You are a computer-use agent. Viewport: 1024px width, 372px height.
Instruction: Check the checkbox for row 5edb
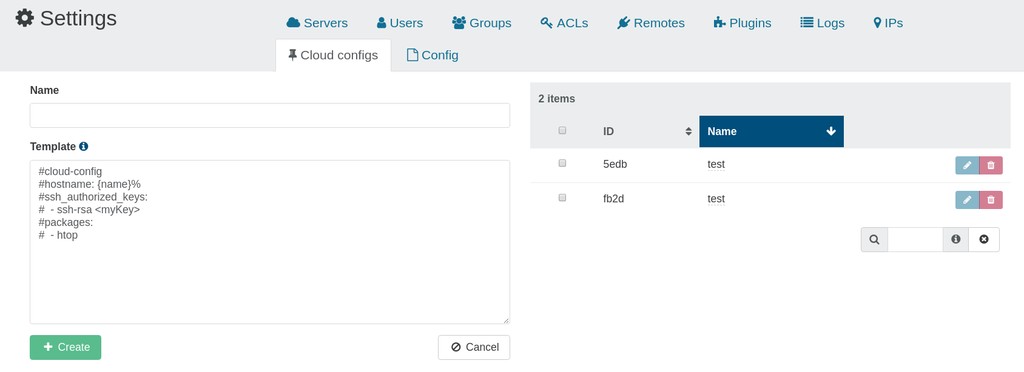(x=562, y=164)
